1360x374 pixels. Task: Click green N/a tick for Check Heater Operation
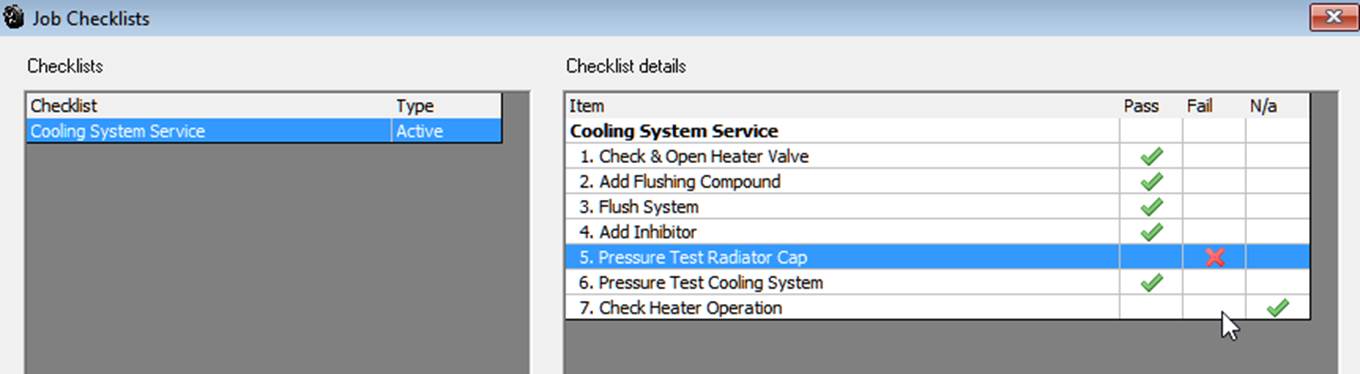pos(1277,308)
